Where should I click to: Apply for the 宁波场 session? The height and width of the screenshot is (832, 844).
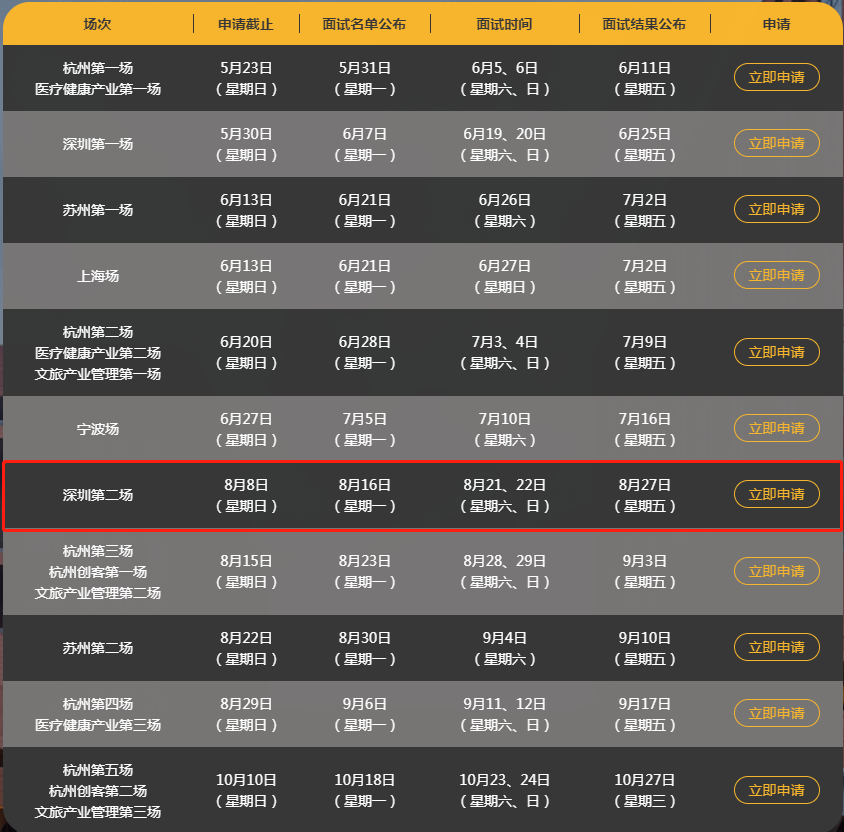click(776, 428)
